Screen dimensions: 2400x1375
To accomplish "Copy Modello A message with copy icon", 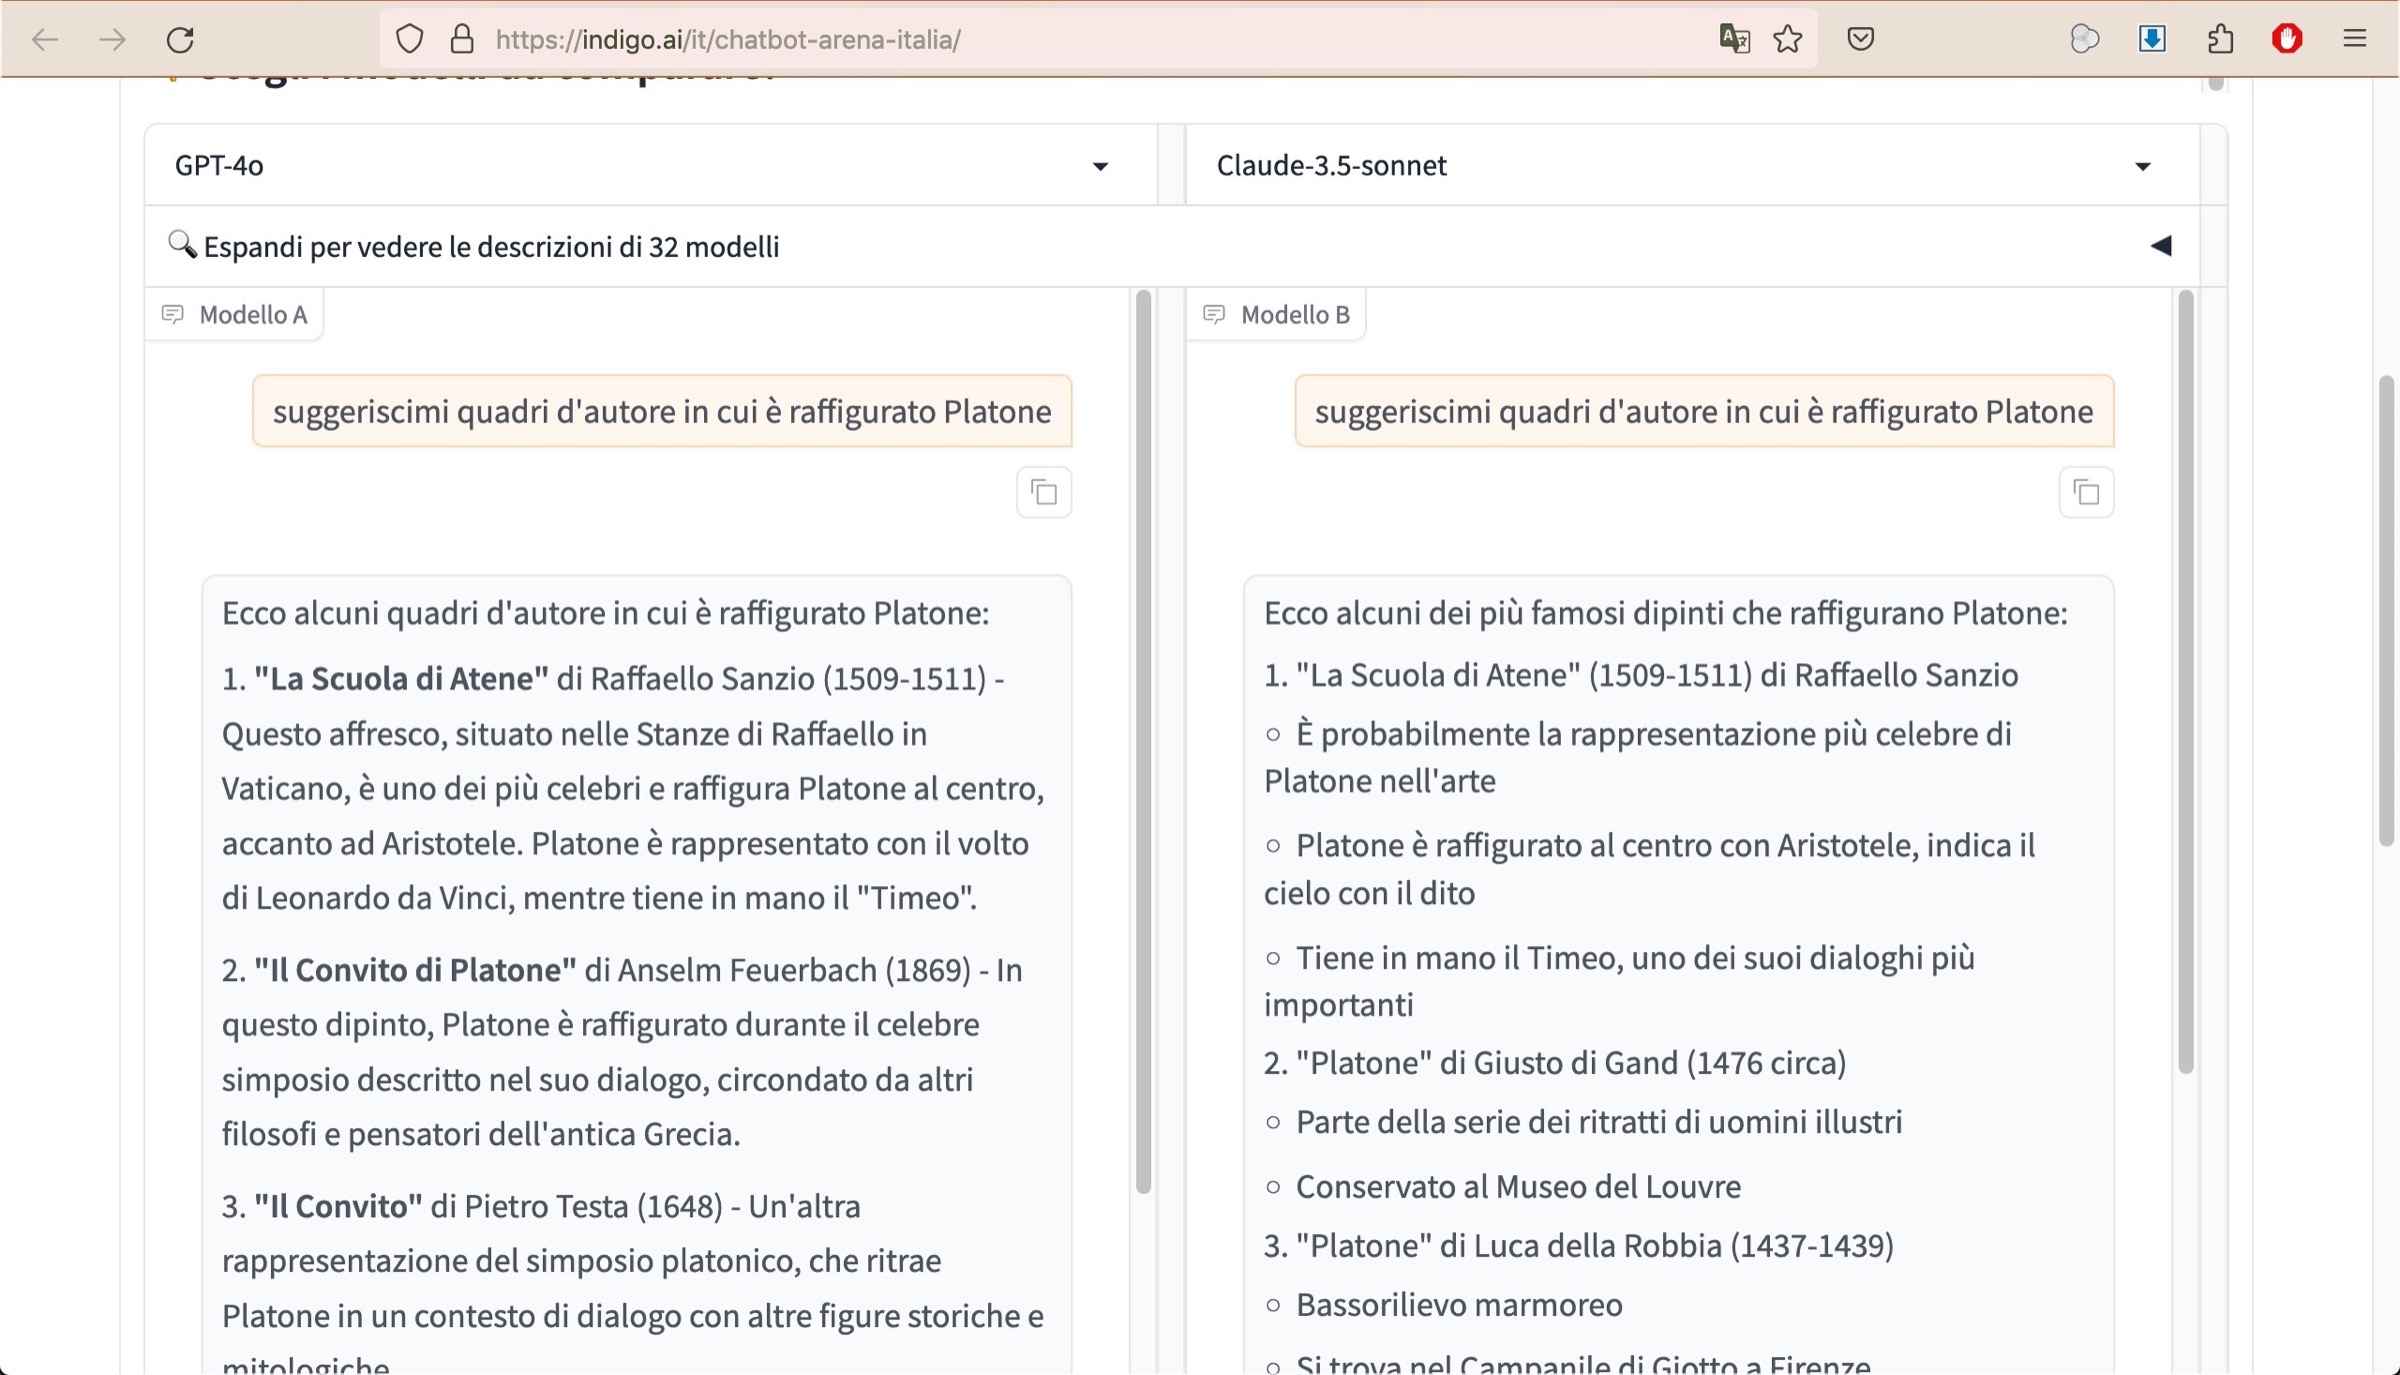I will coord(1044,492).
